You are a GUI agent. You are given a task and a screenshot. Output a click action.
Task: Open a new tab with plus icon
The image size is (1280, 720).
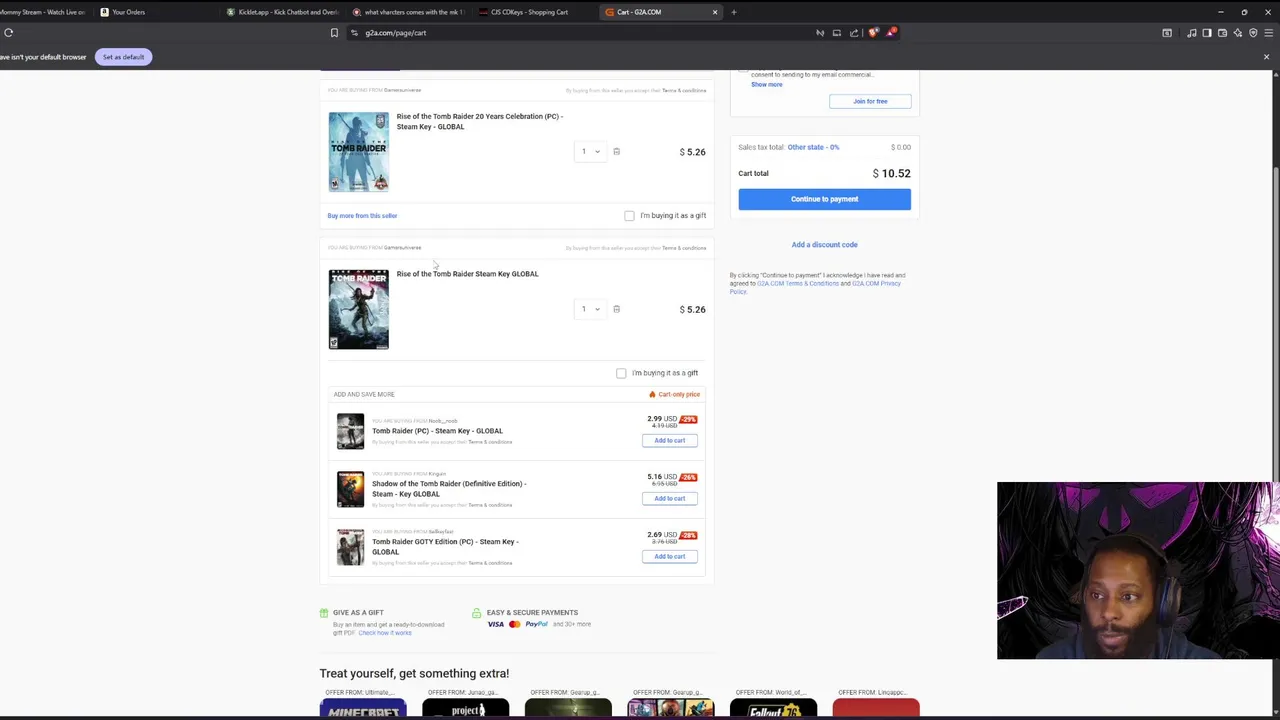click(x=733, y=12)
